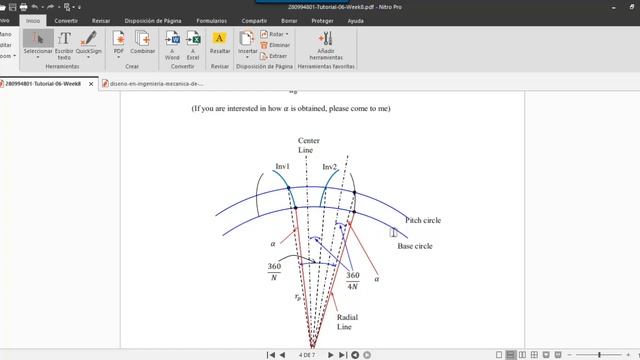Click Eliminar page option

[x=275, y=45]
